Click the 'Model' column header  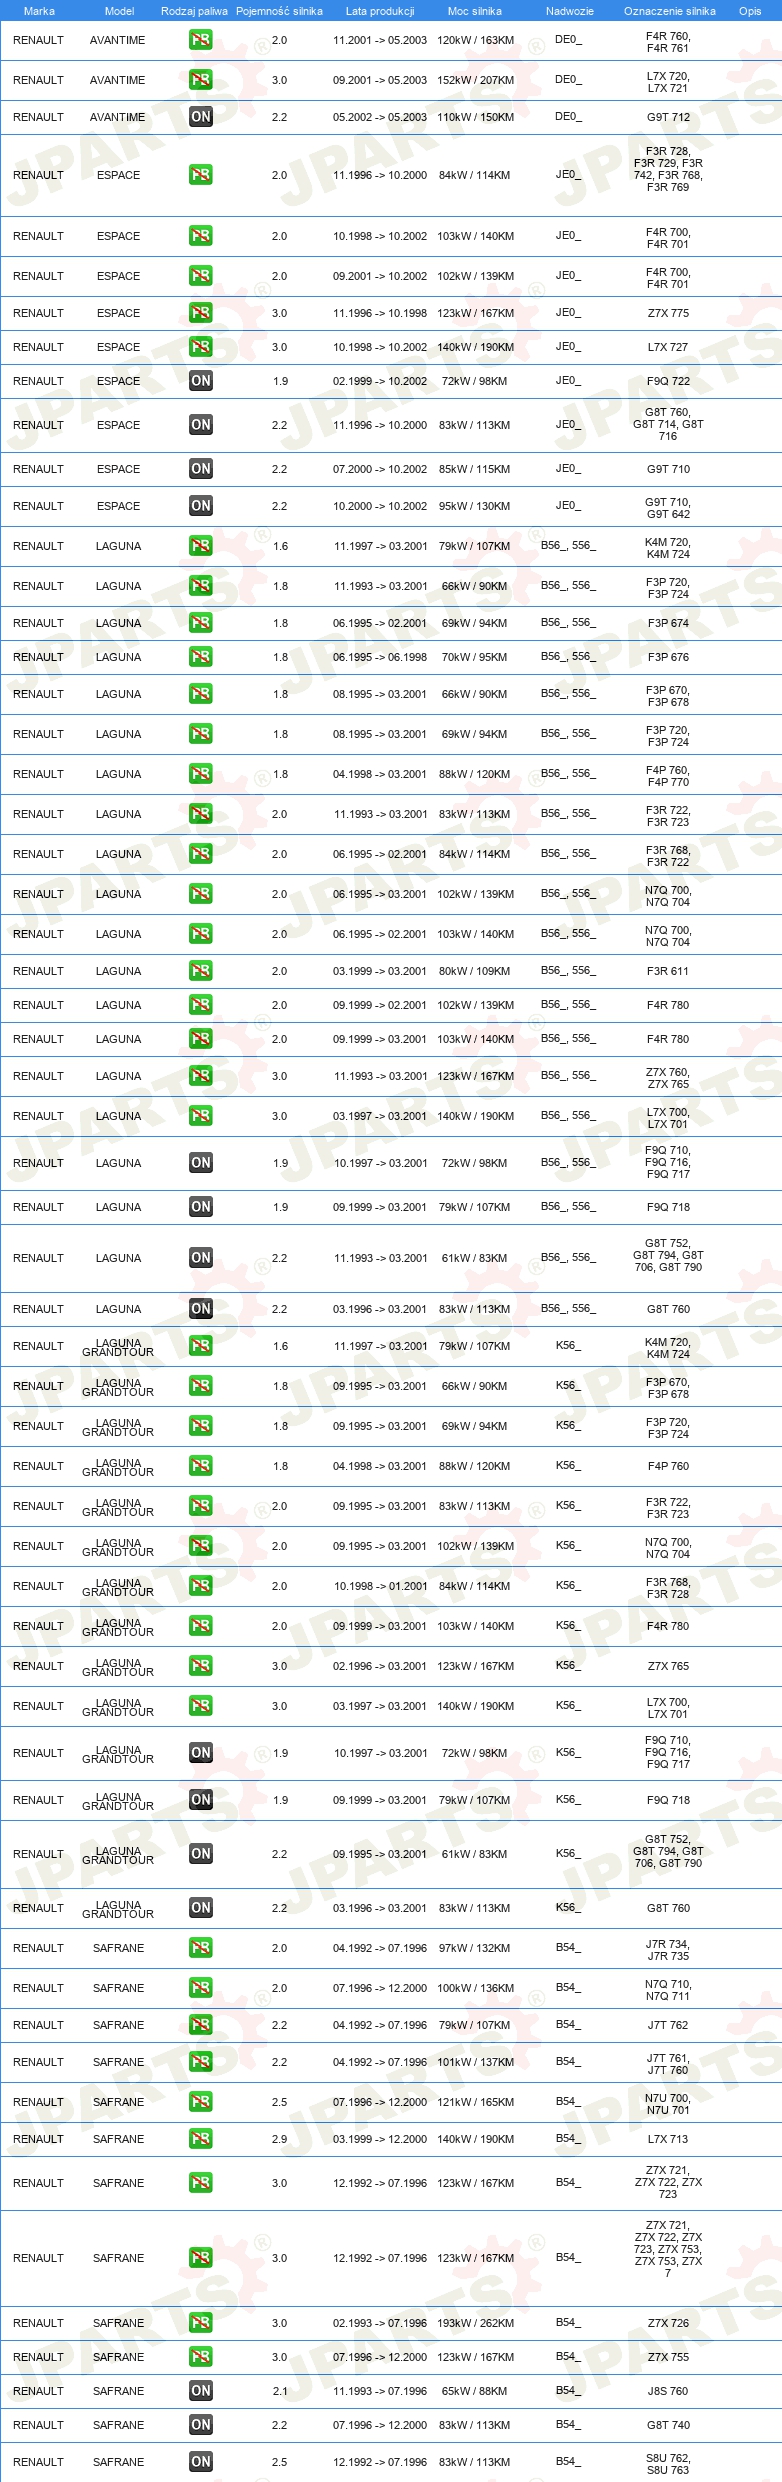[x=119, y=11]
